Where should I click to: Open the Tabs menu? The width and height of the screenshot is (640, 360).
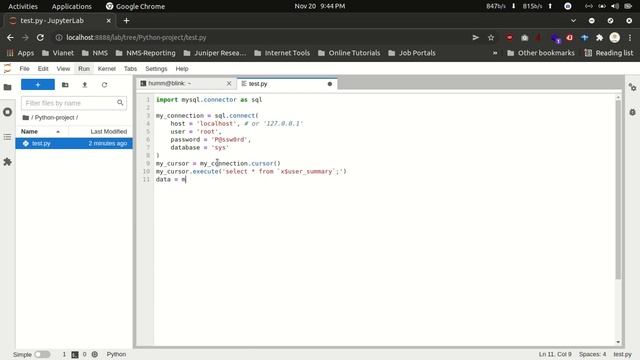[130, 69]
